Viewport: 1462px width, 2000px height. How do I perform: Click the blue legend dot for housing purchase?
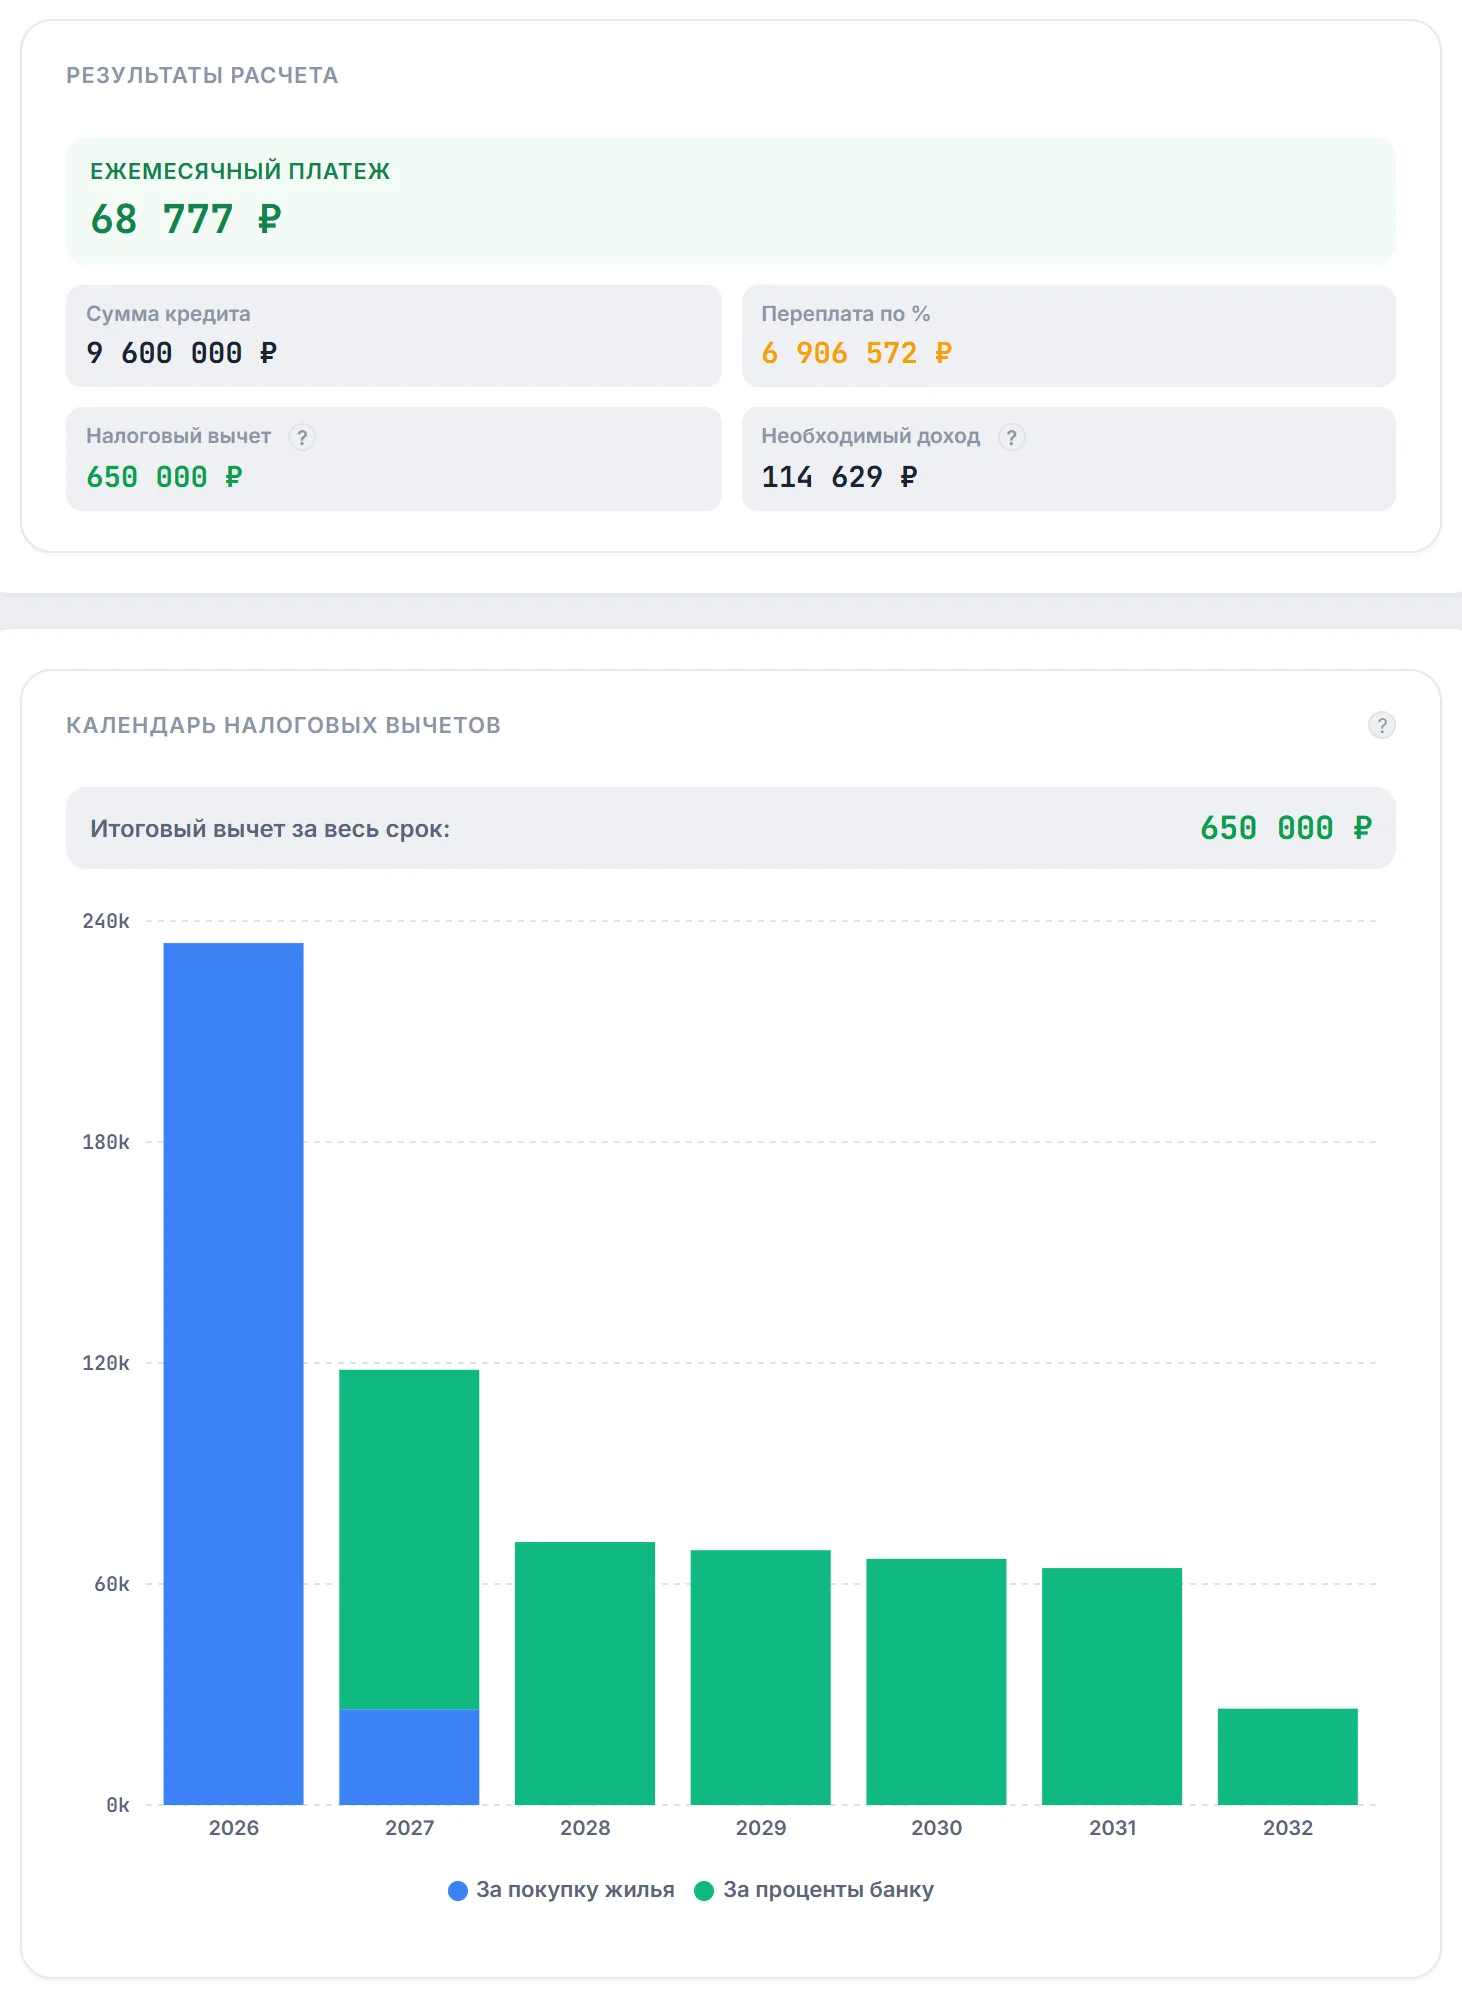(458, 1891)
